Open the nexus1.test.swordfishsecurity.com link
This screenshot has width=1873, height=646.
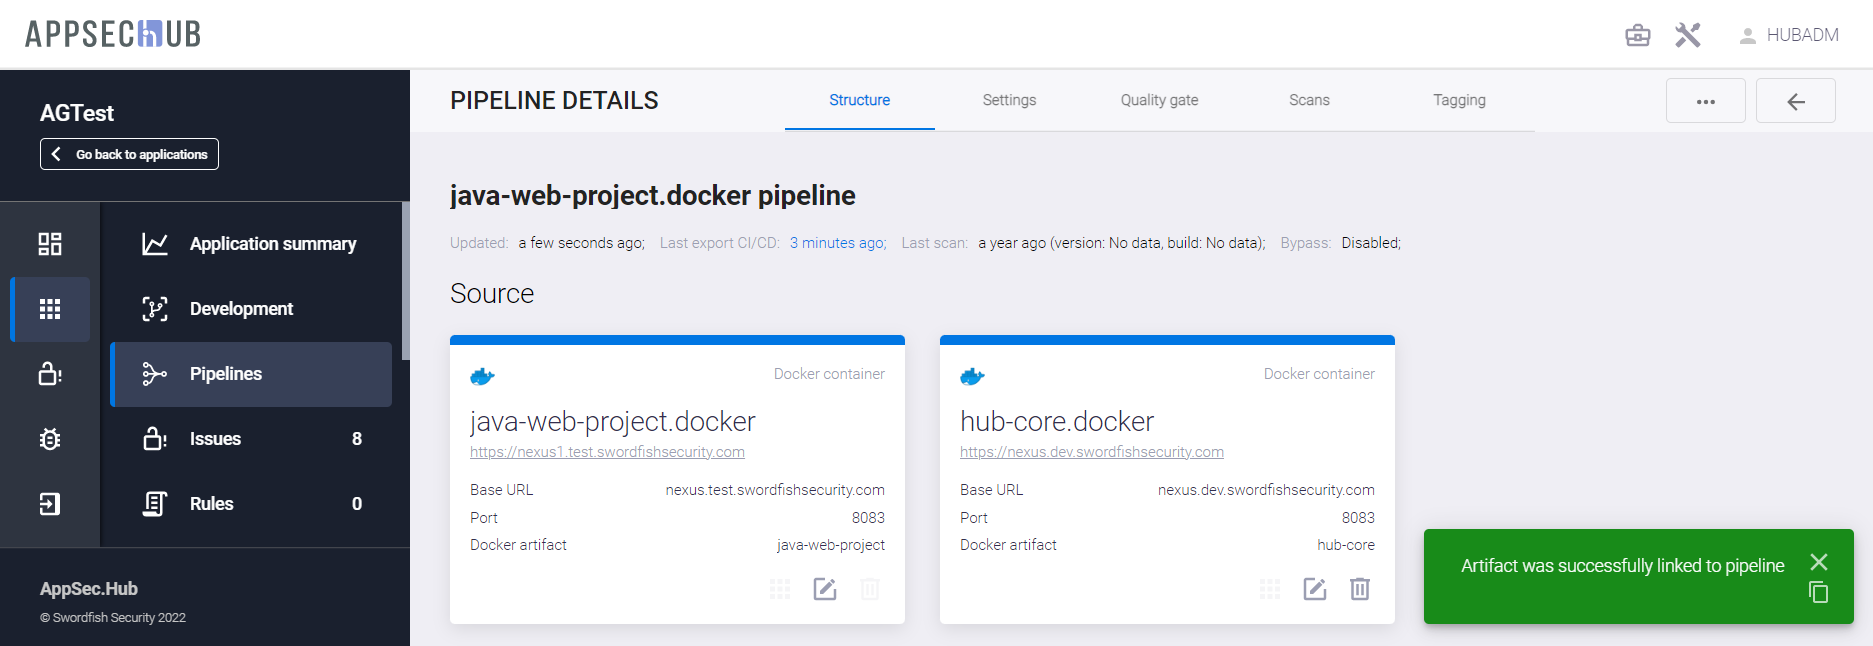click(x=607, y=452)
